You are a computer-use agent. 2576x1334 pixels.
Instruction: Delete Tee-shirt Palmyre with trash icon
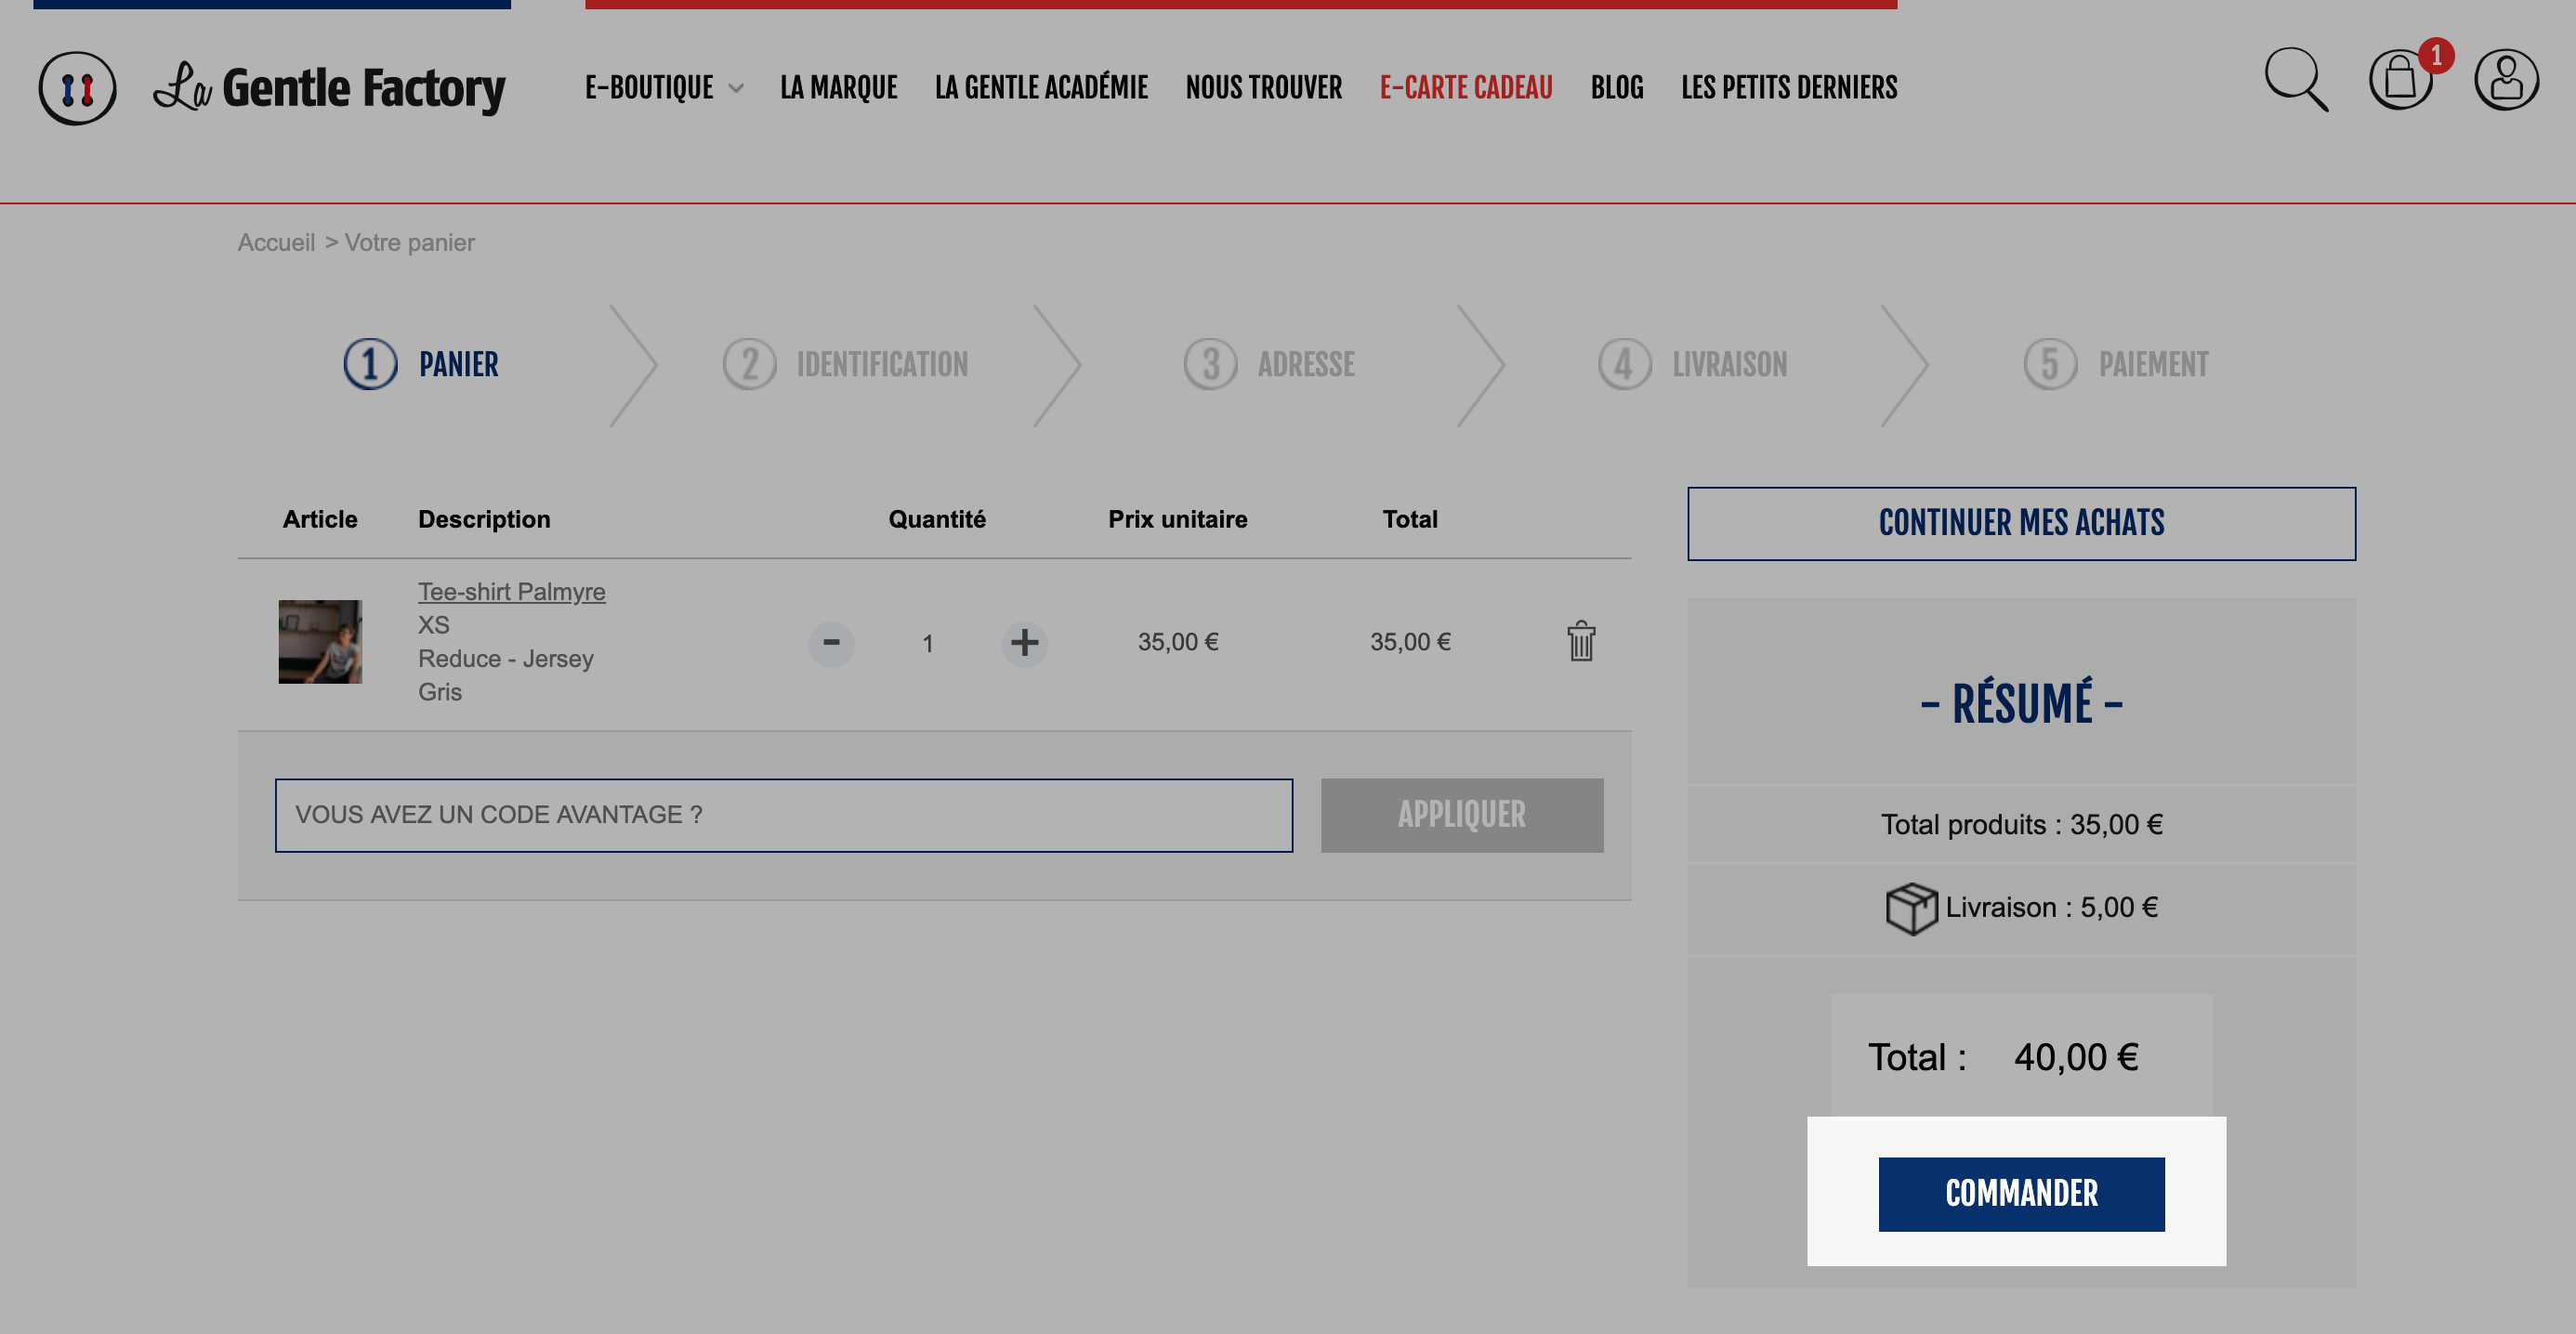coord(1581,641)
